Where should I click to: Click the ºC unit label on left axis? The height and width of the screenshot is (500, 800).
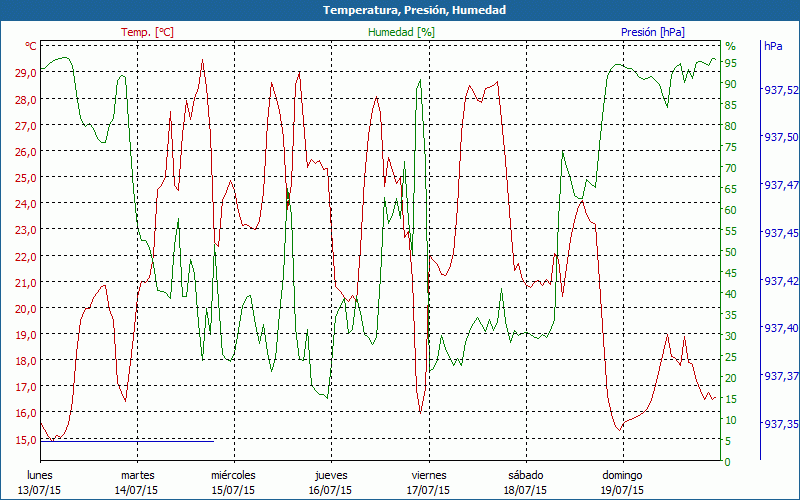coord(31,46)
